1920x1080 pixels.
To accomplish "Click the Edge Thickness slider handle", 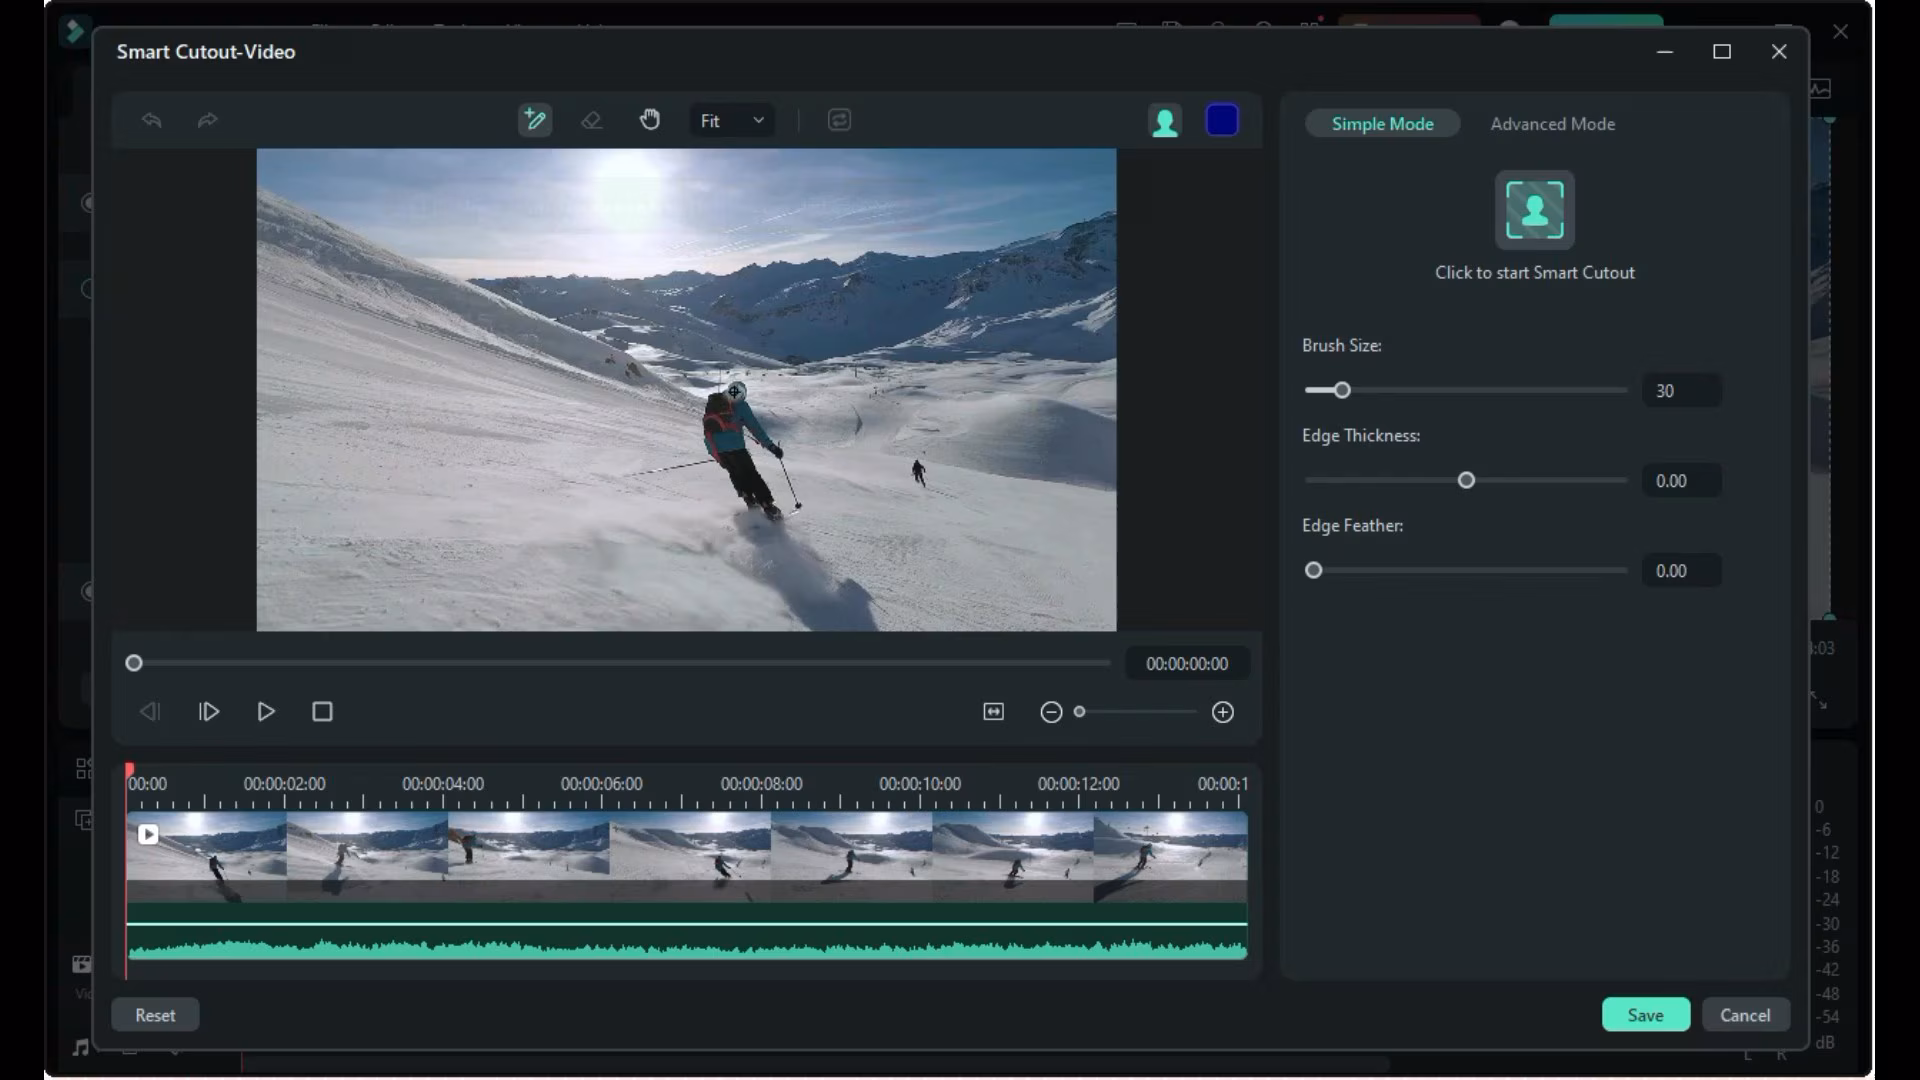I will coord(1466,481).
